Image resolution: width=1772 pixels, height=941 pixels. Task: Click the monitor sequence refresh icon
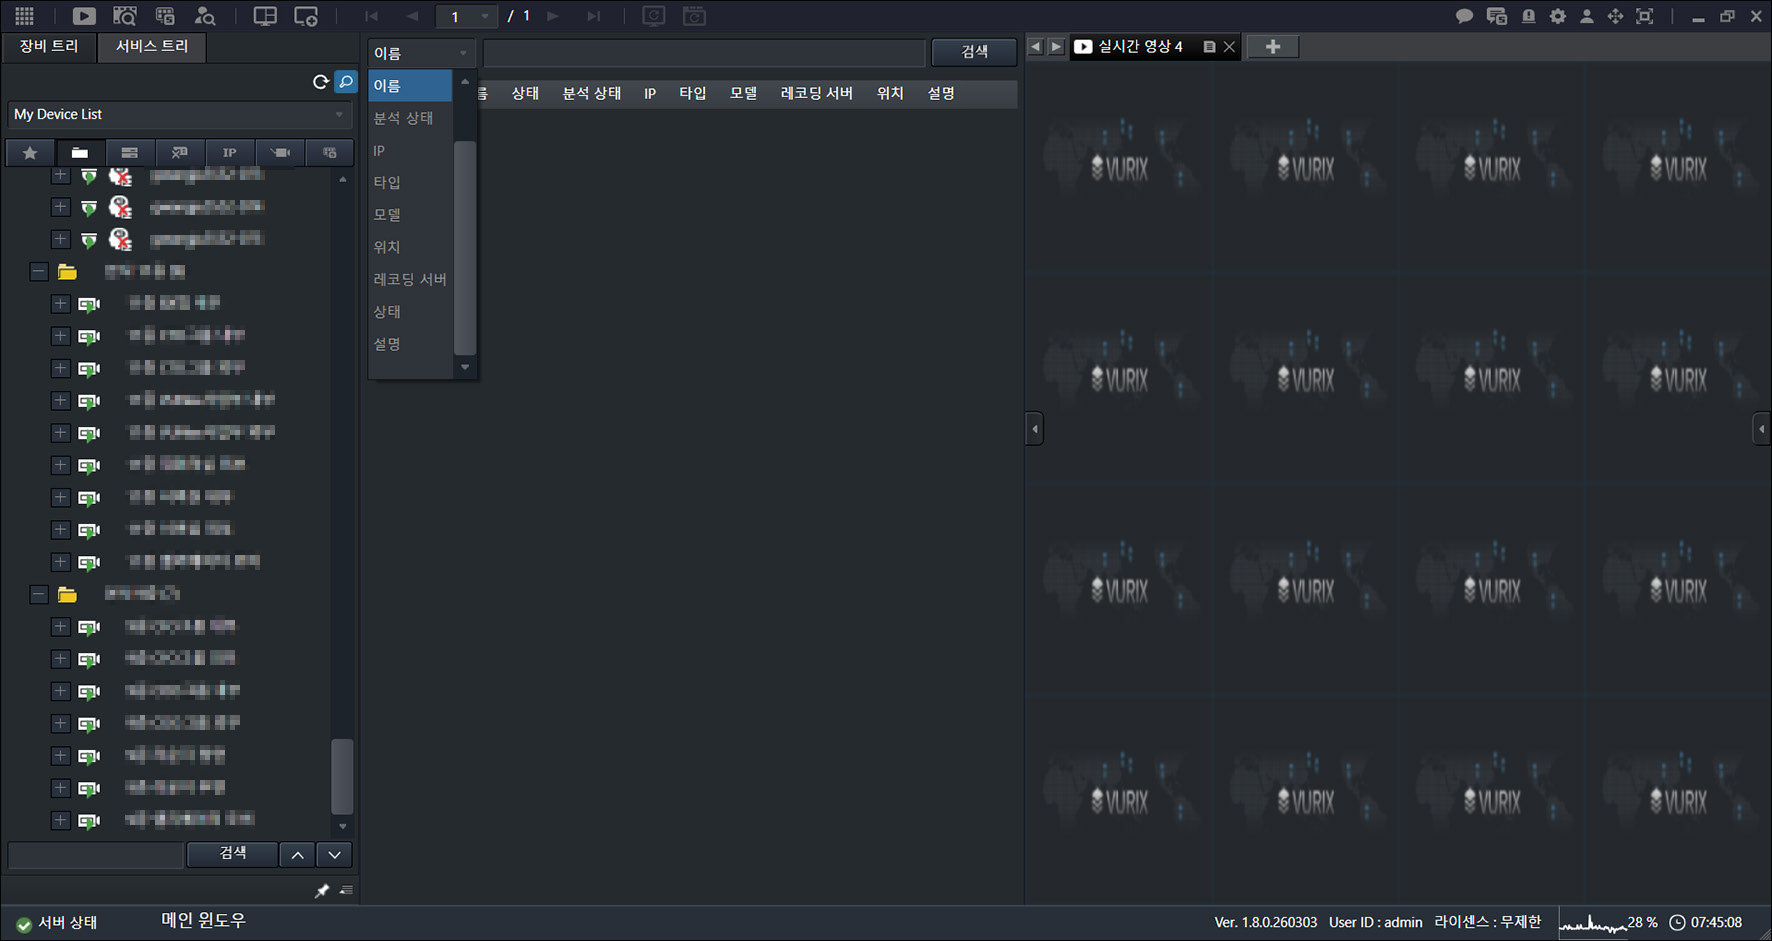(653, 16)
